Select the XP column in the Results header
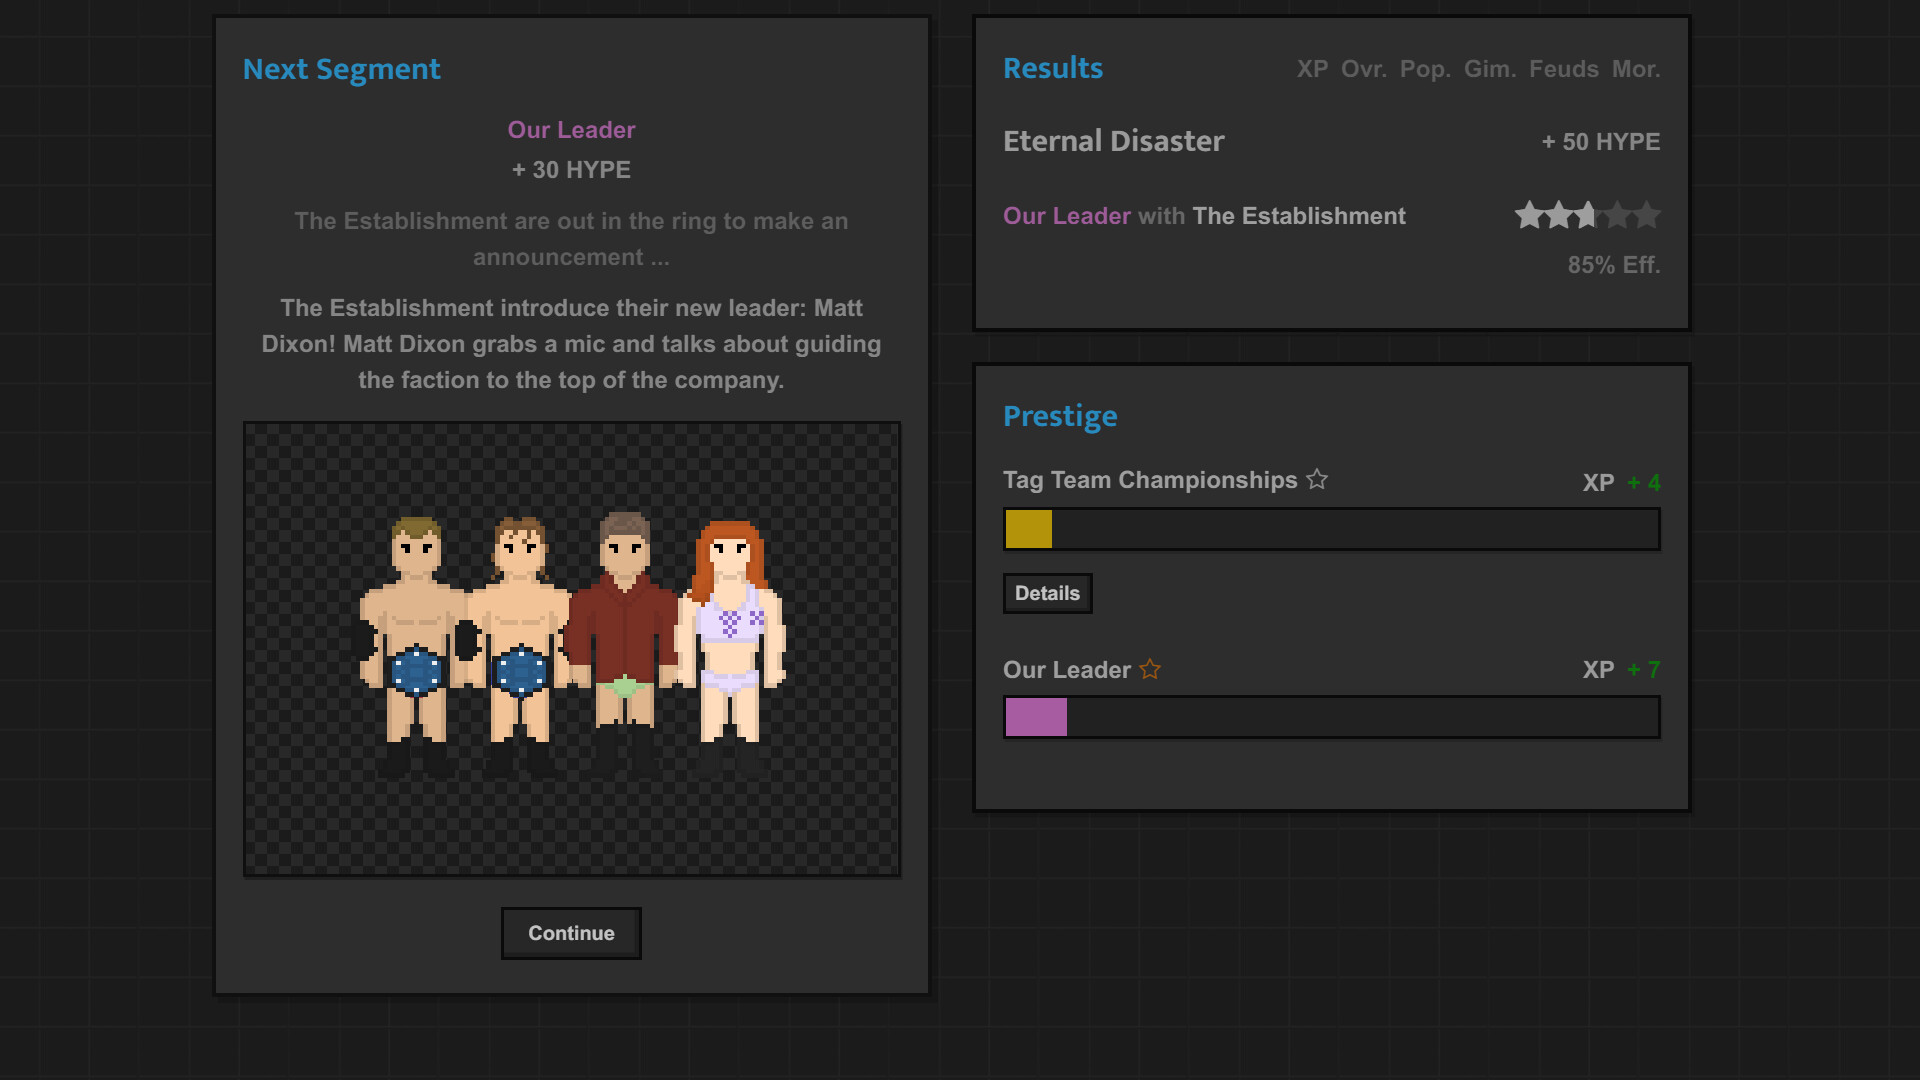The height and width of the screenshot is (1080, 1920). pyautogui.click(x=1312, y=69)
